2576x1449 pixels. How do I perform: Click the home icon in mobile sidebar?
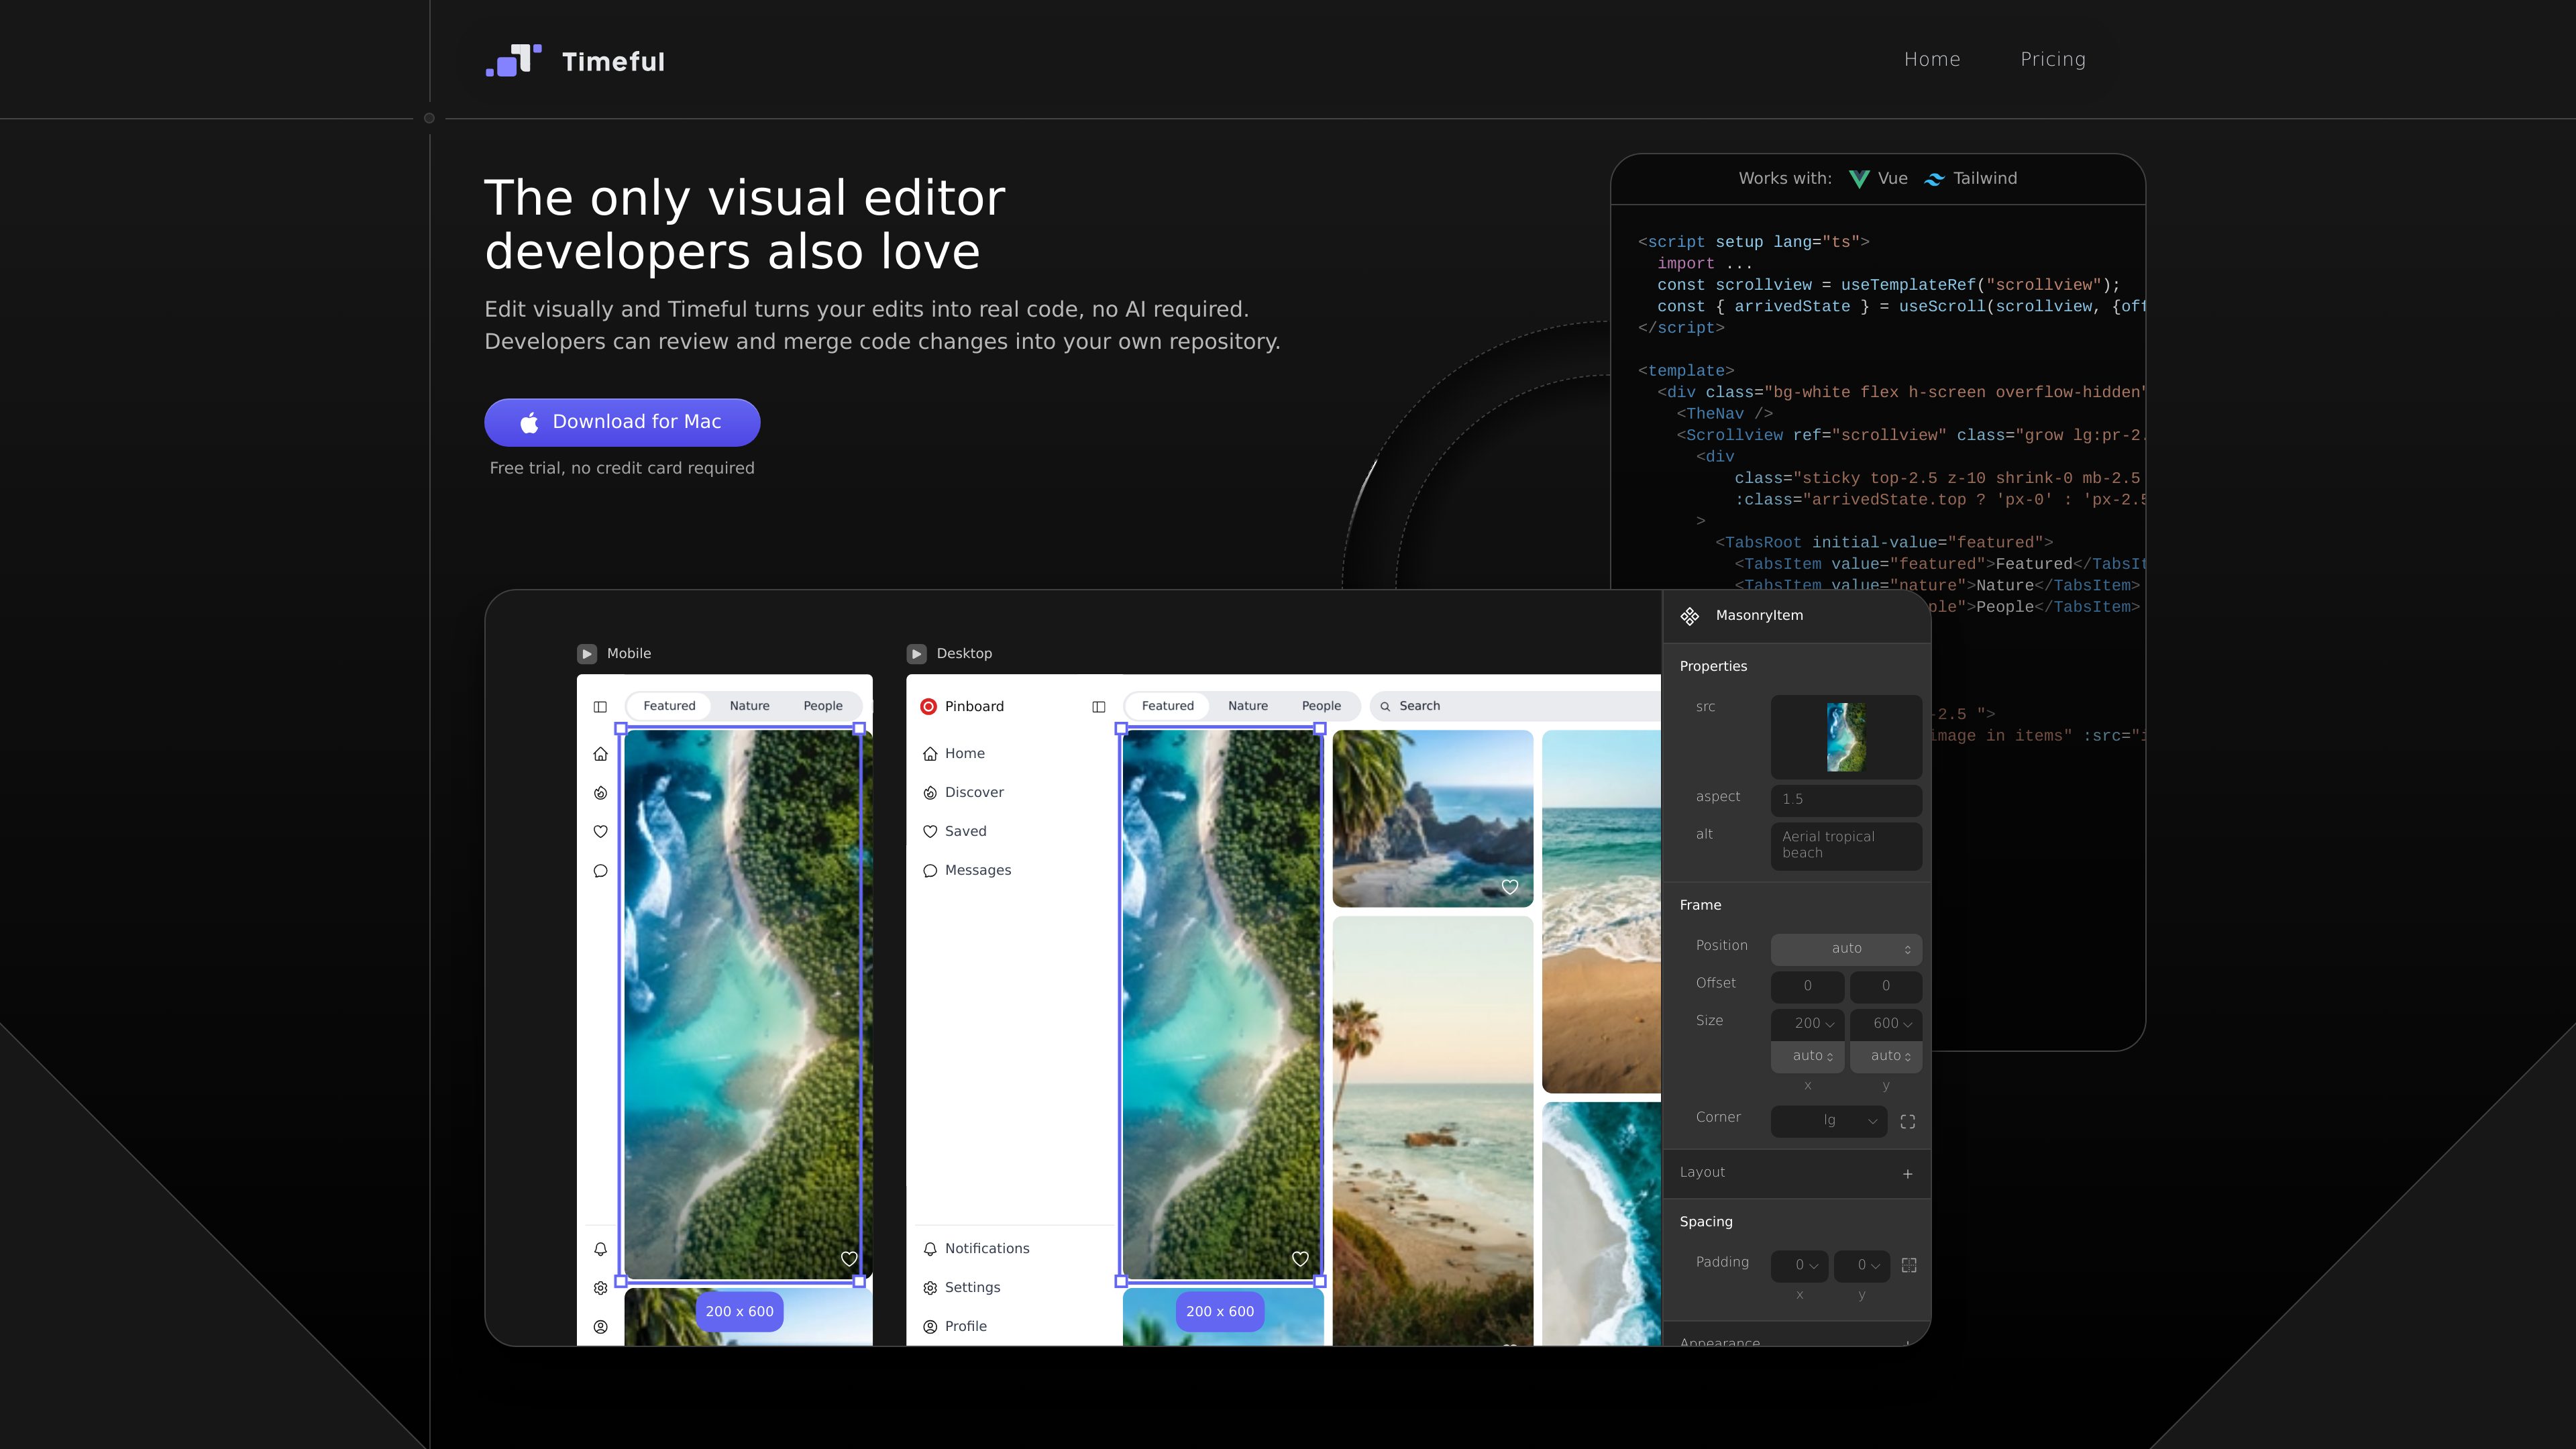[x=600, y=754]
